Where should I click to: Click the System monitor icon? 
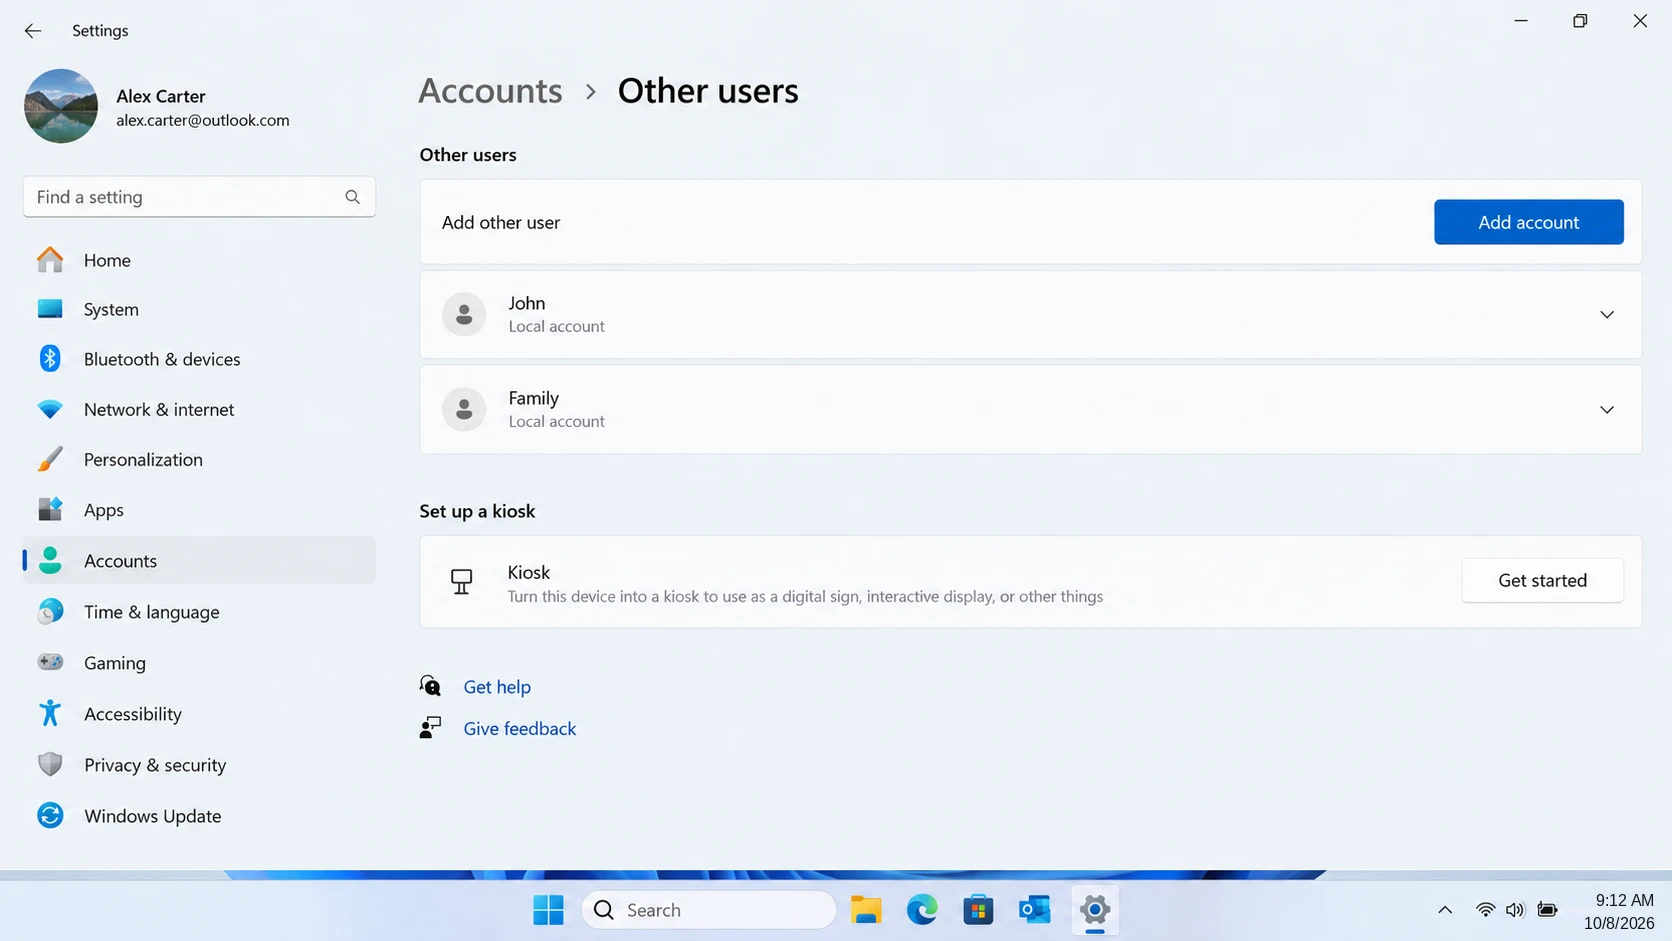[x=50, y=309]
